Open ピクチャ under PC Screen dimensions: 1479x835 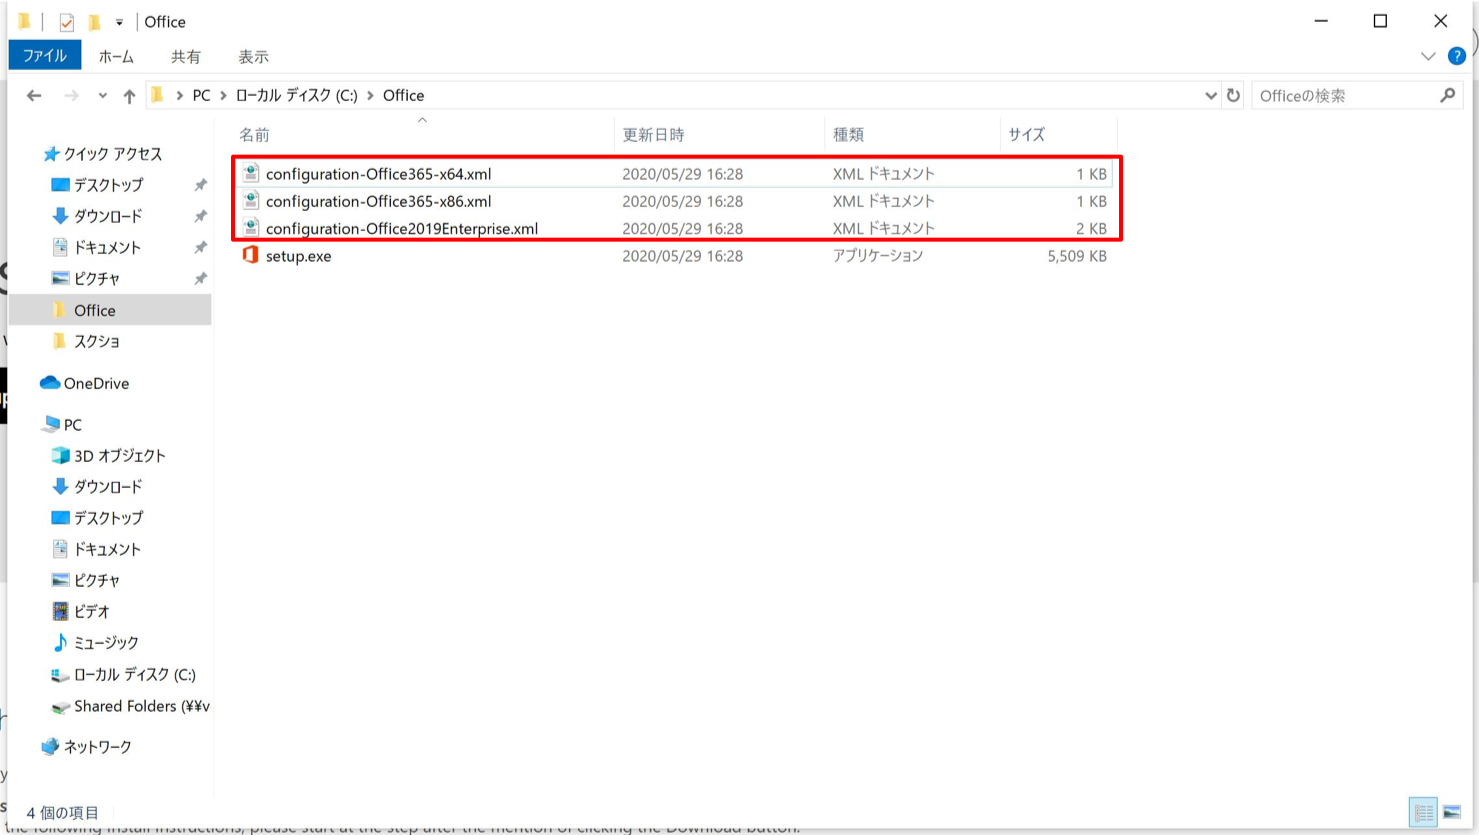coord(96,580)
